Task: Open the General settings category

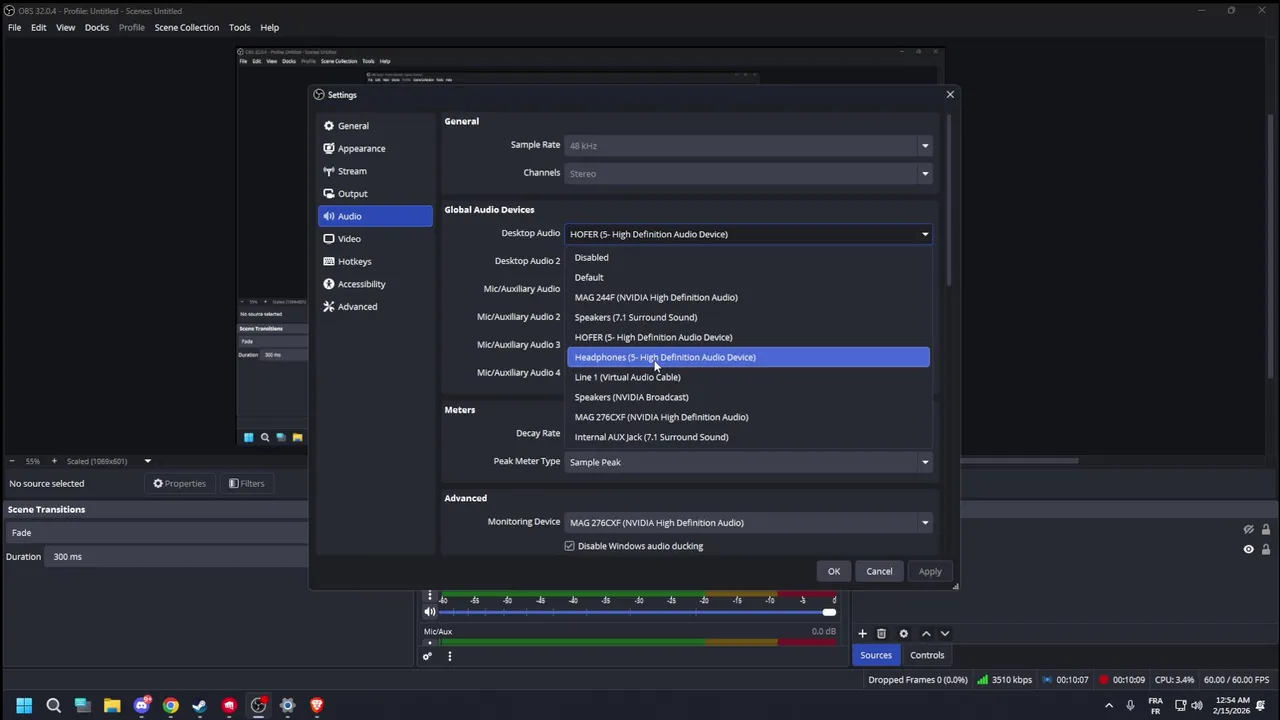Action: pyautogui.click(x=375, y=126)
